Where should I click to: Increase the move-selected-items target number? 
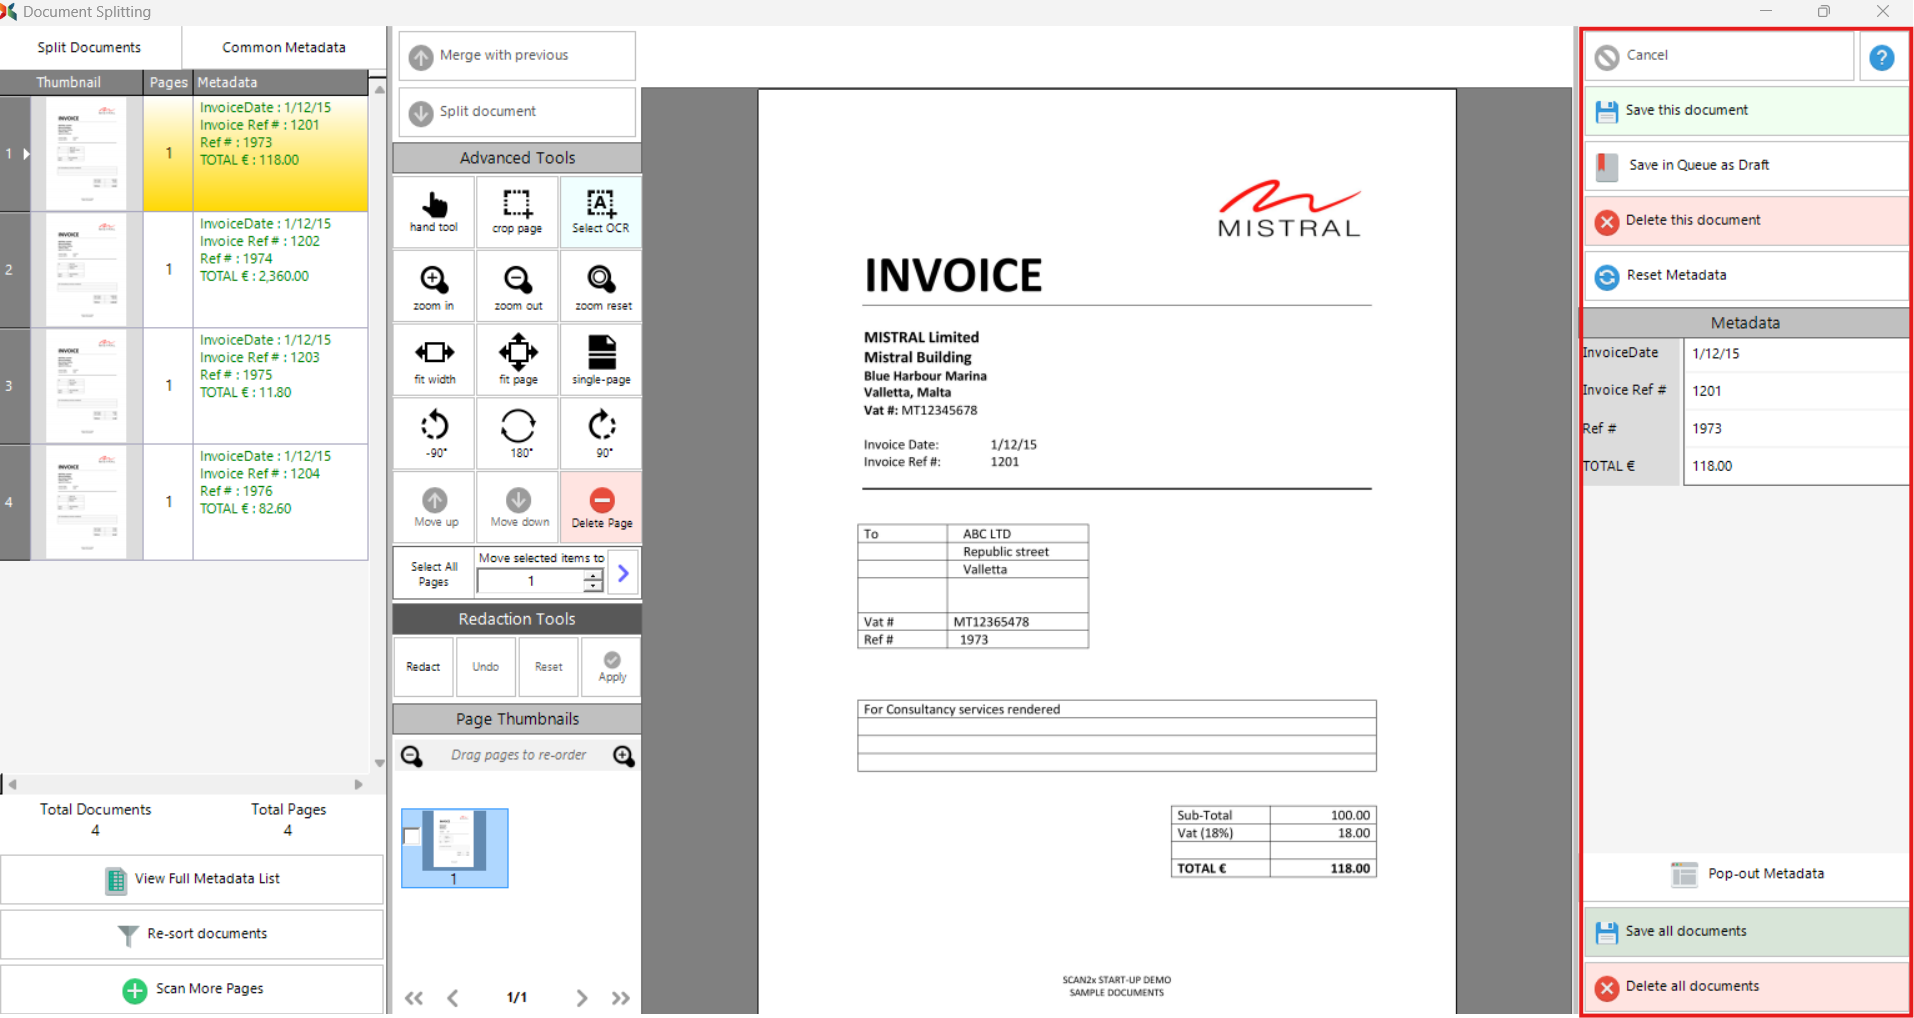(594, 575)
